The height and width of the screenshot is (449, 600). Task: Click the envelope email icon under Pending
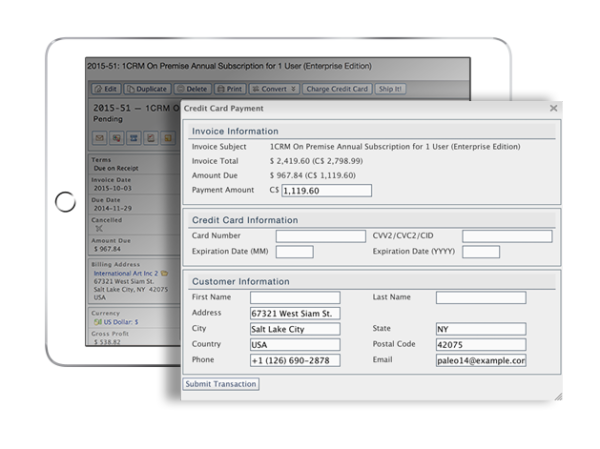pyautogui.click(x=99, y=137)
